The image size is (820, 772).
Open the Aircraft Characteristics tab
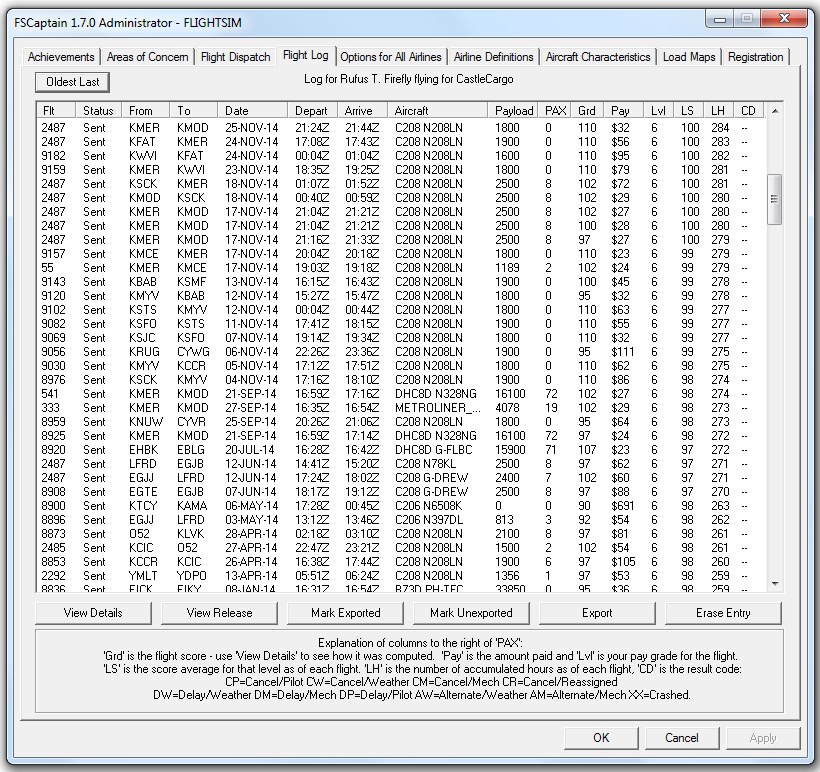click(x=598, y=56)
